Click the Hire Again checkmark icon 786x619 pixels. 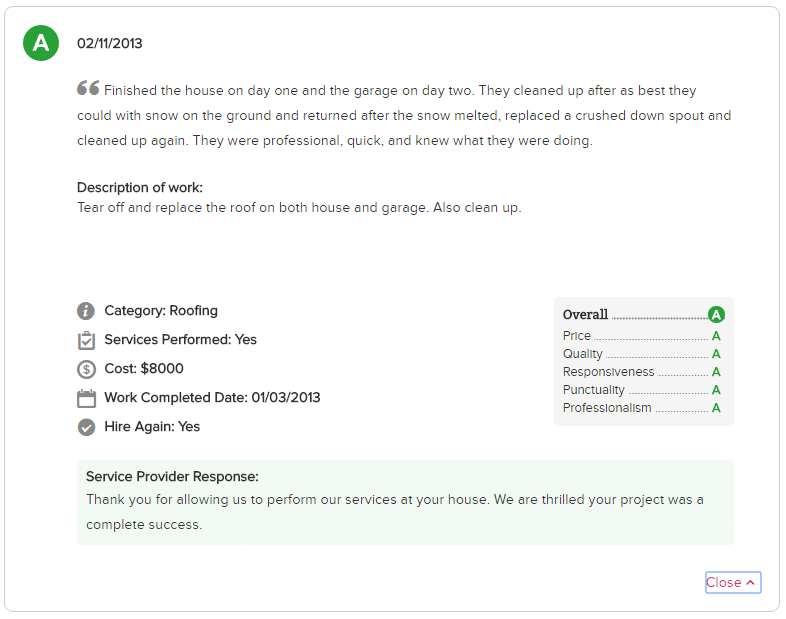tap(86, 428)
